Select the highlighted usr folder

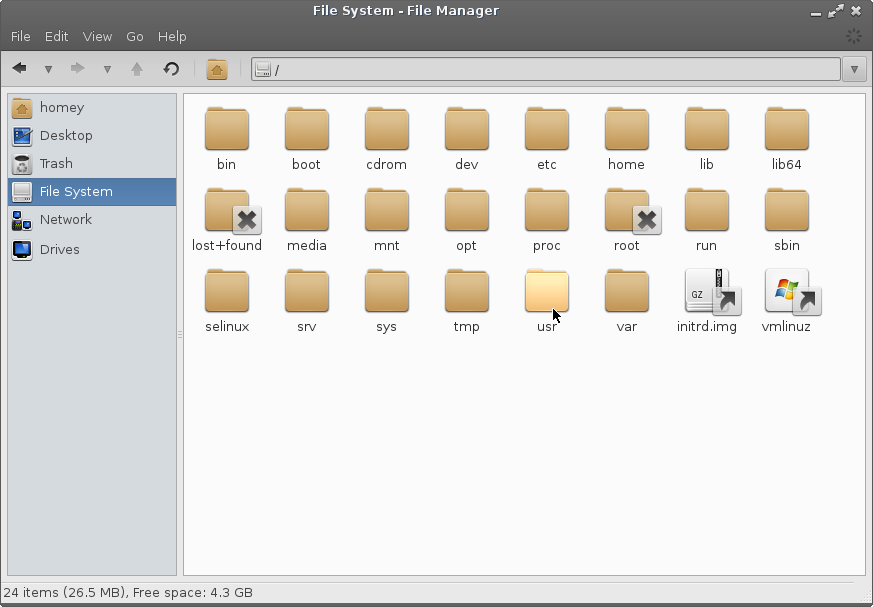(547, 291)
